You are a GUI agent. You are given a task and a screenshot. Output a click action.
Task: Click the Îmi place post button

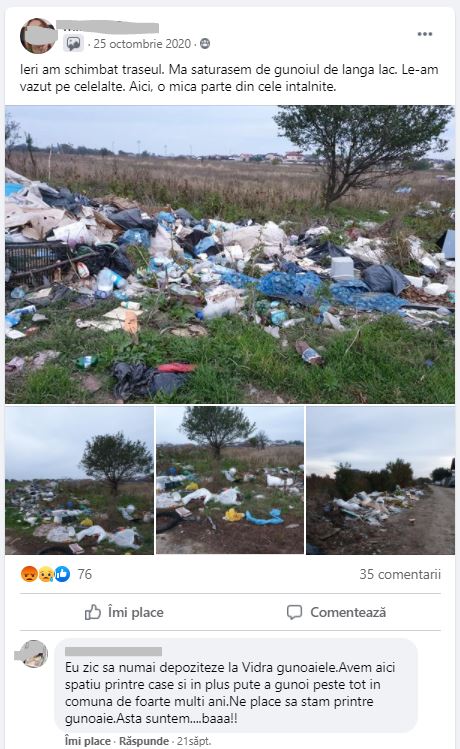124,612
